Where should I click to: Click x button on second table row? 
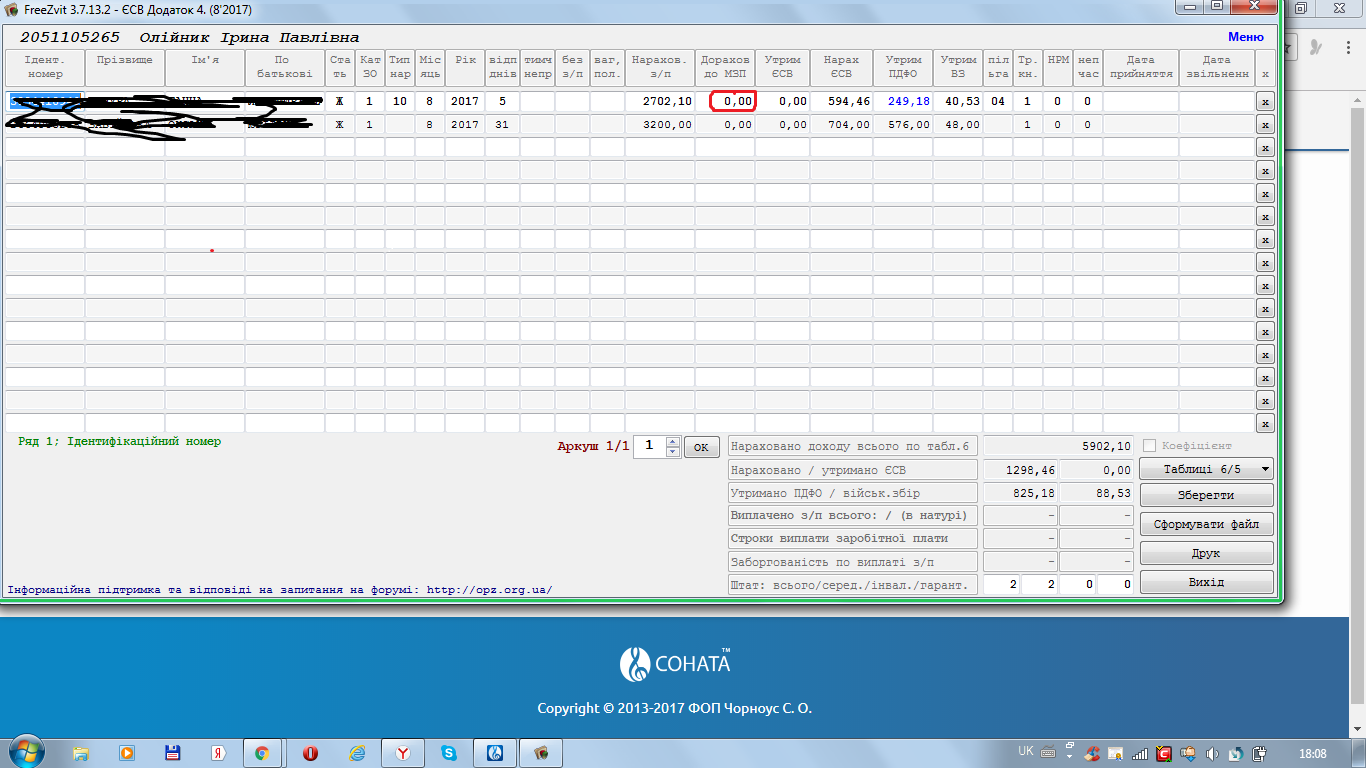tap(1265, 125)
